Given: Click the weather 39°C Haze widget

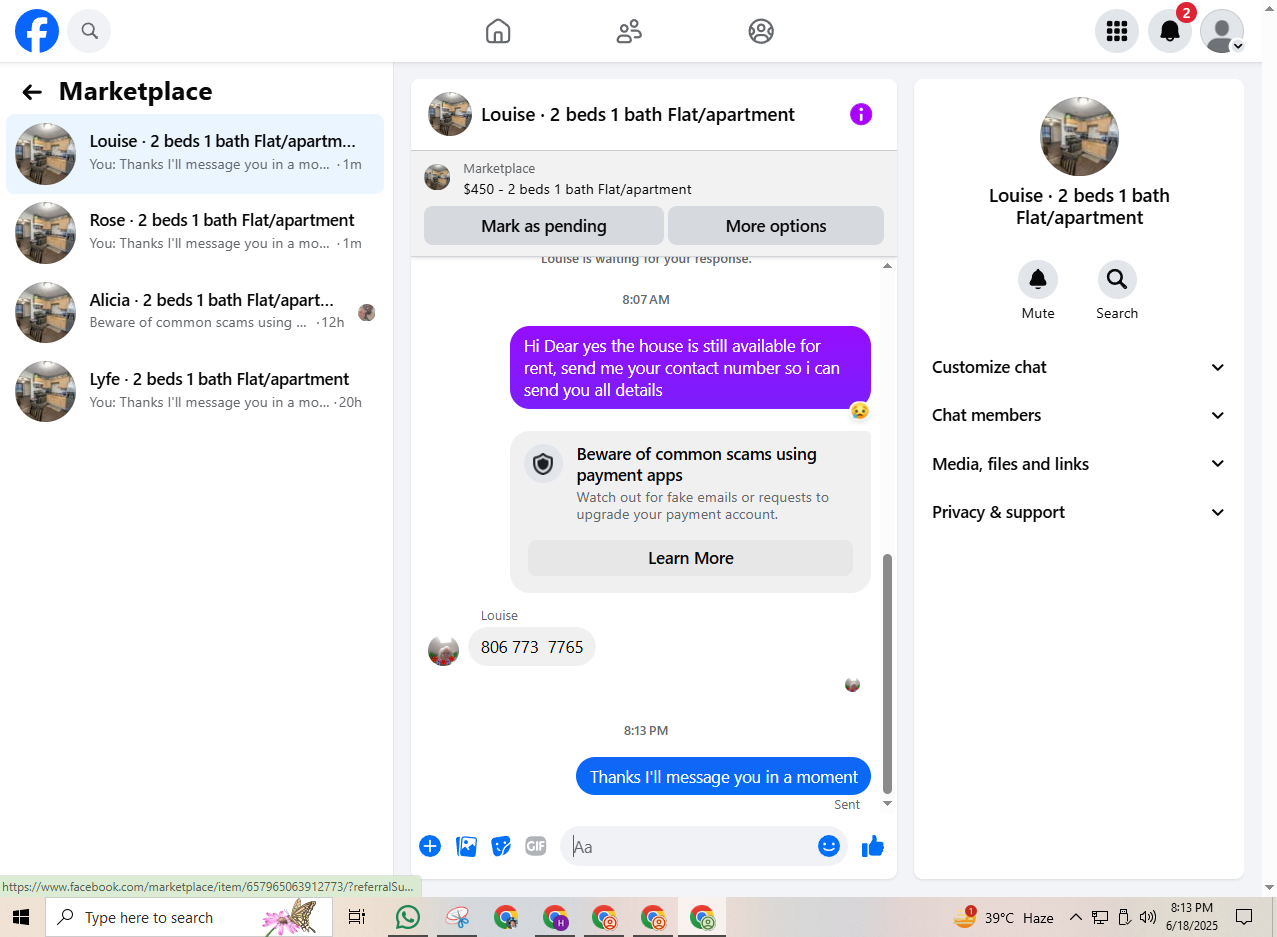Looking at the screenshot, I should coord(1003,917).
